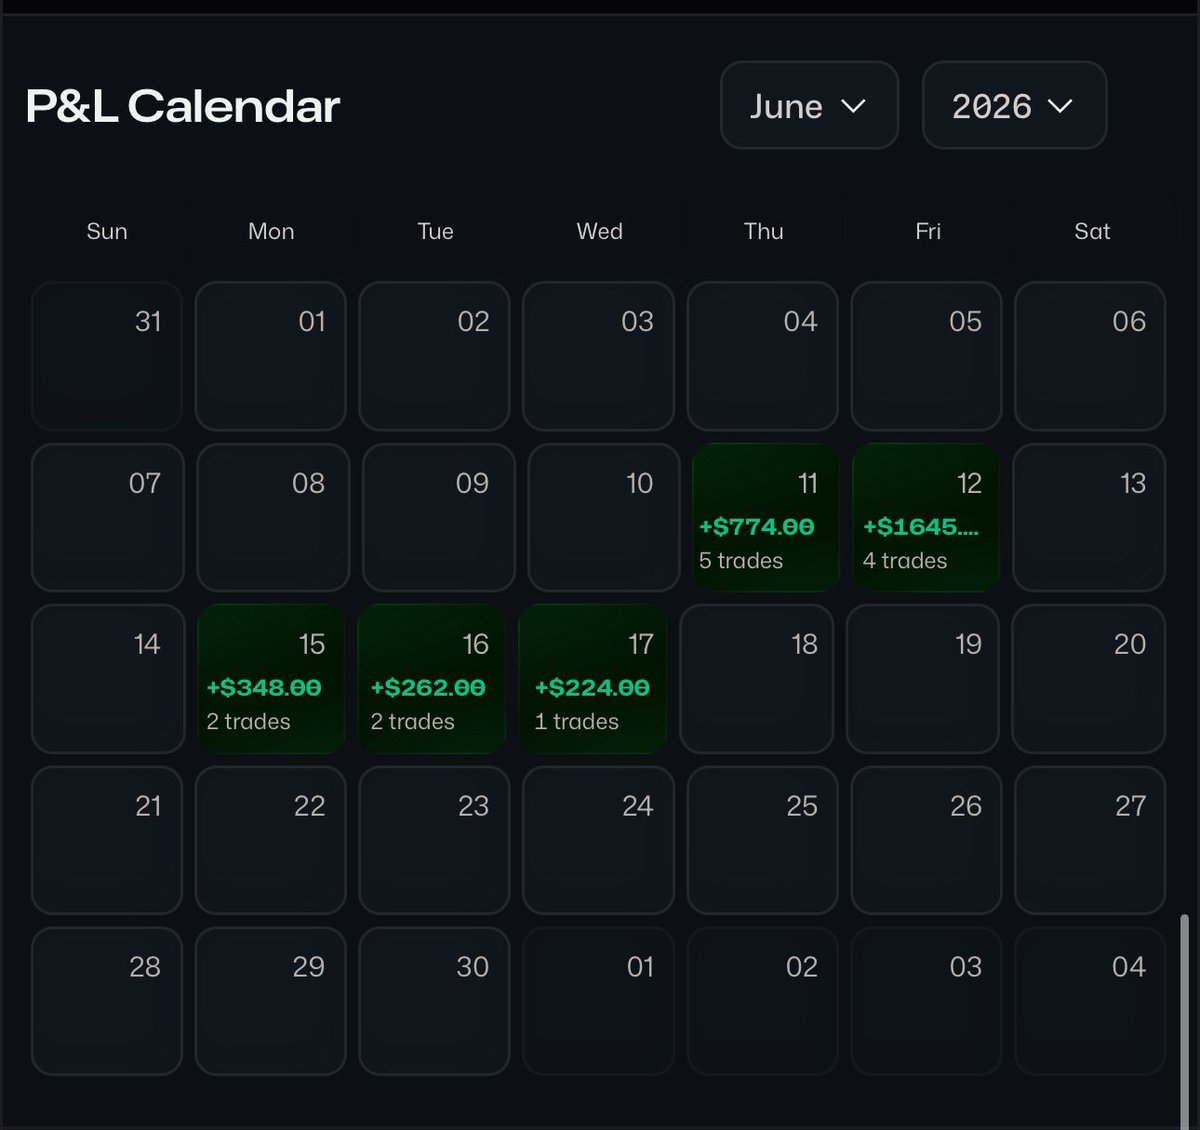Click the Sat column header

pos(1092,231)
